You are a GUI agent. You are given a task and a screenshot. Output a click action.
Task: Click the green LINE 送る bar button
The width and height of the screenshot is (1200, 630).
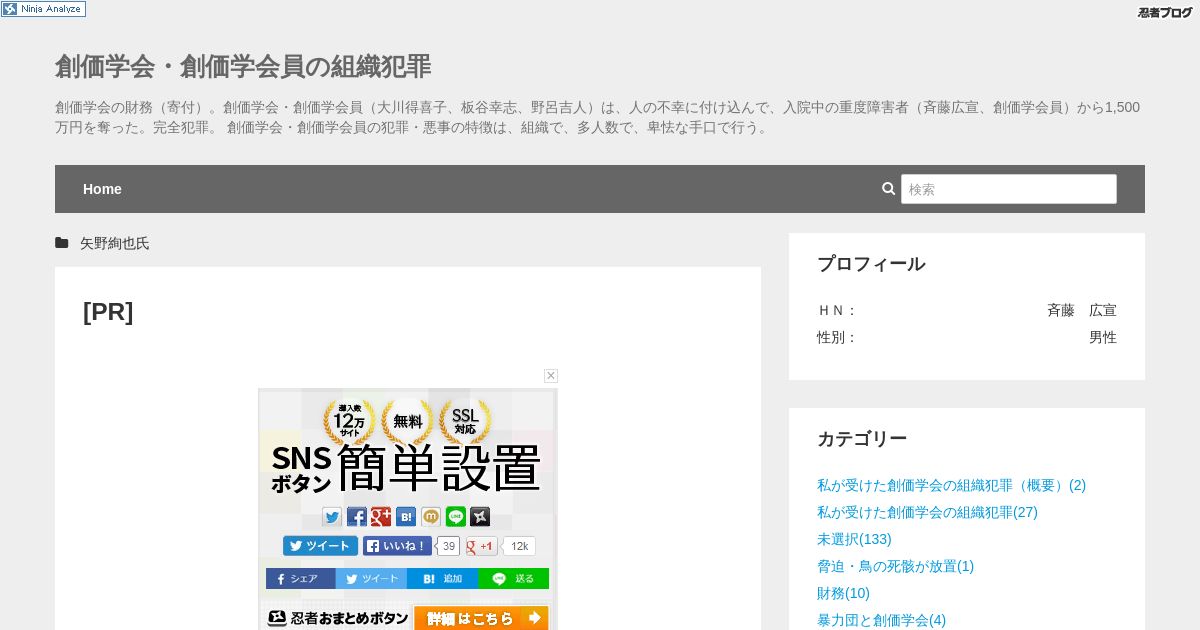513,579
